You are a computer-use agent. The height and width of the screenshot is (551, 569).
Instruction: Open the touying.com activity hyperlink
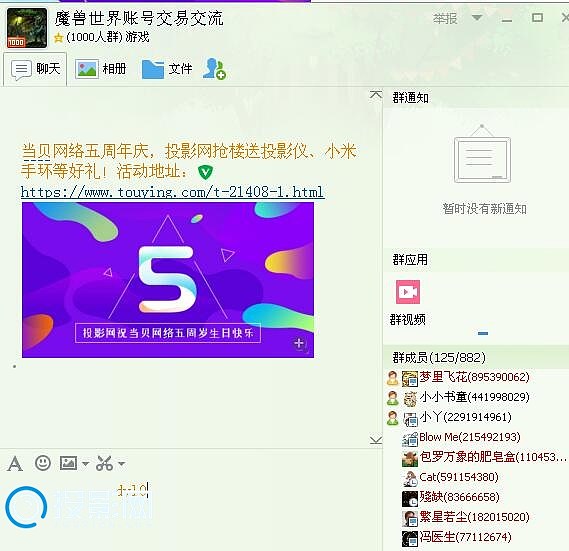172,192
